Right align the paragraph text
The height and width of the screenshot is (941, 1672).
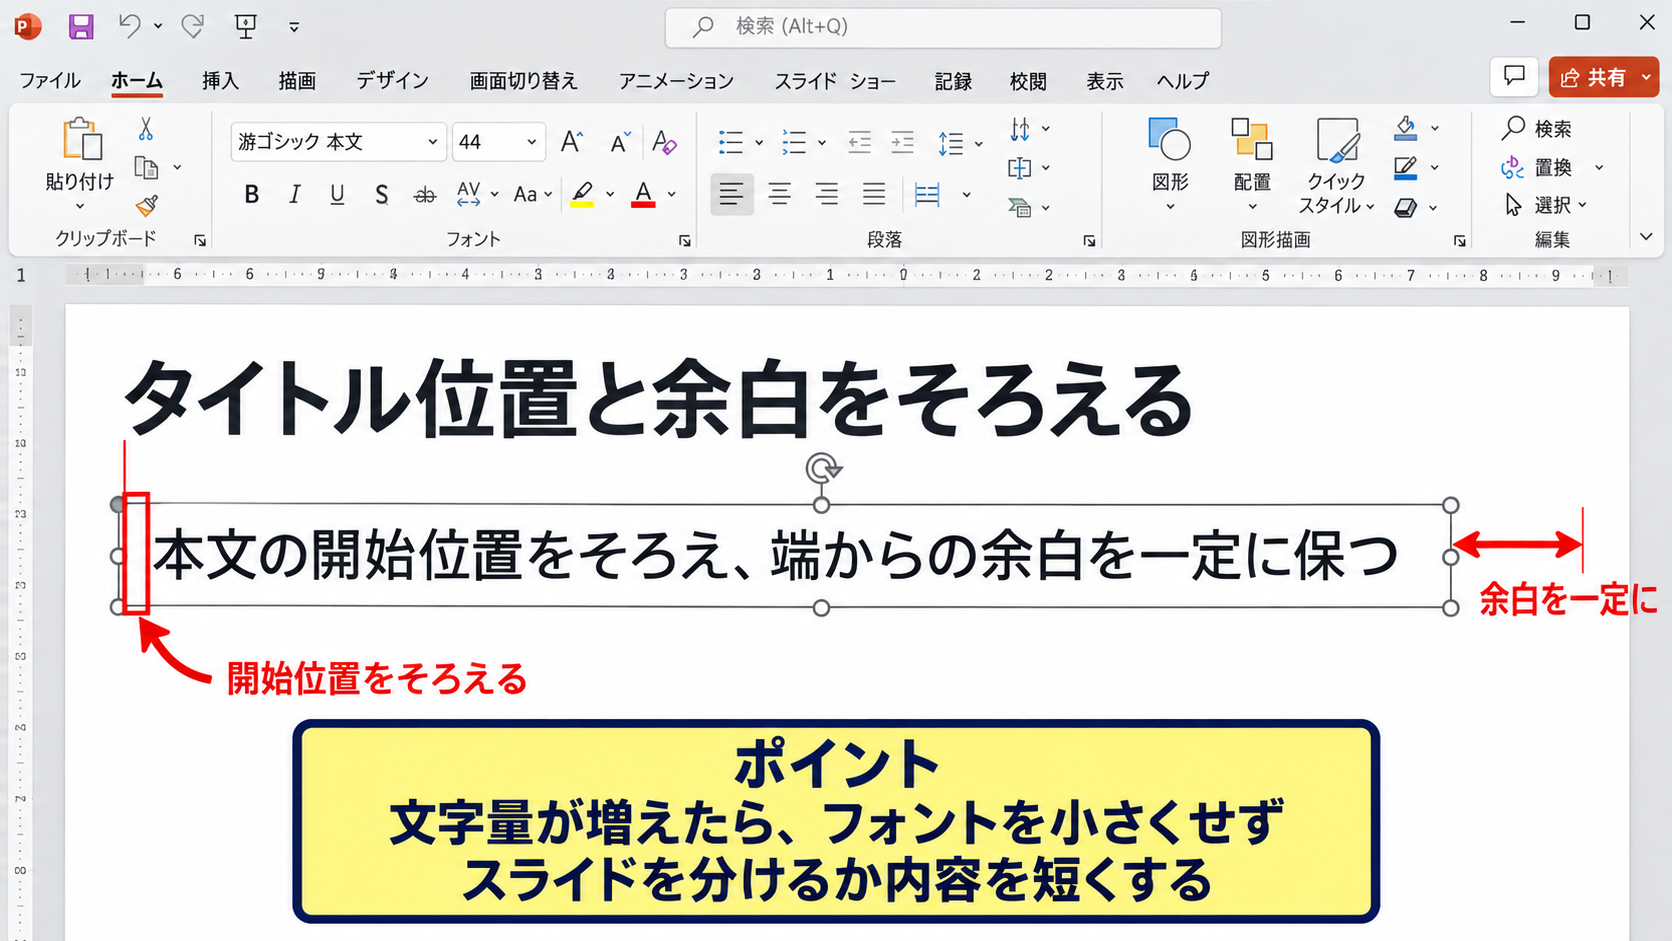tap(826, 194)
